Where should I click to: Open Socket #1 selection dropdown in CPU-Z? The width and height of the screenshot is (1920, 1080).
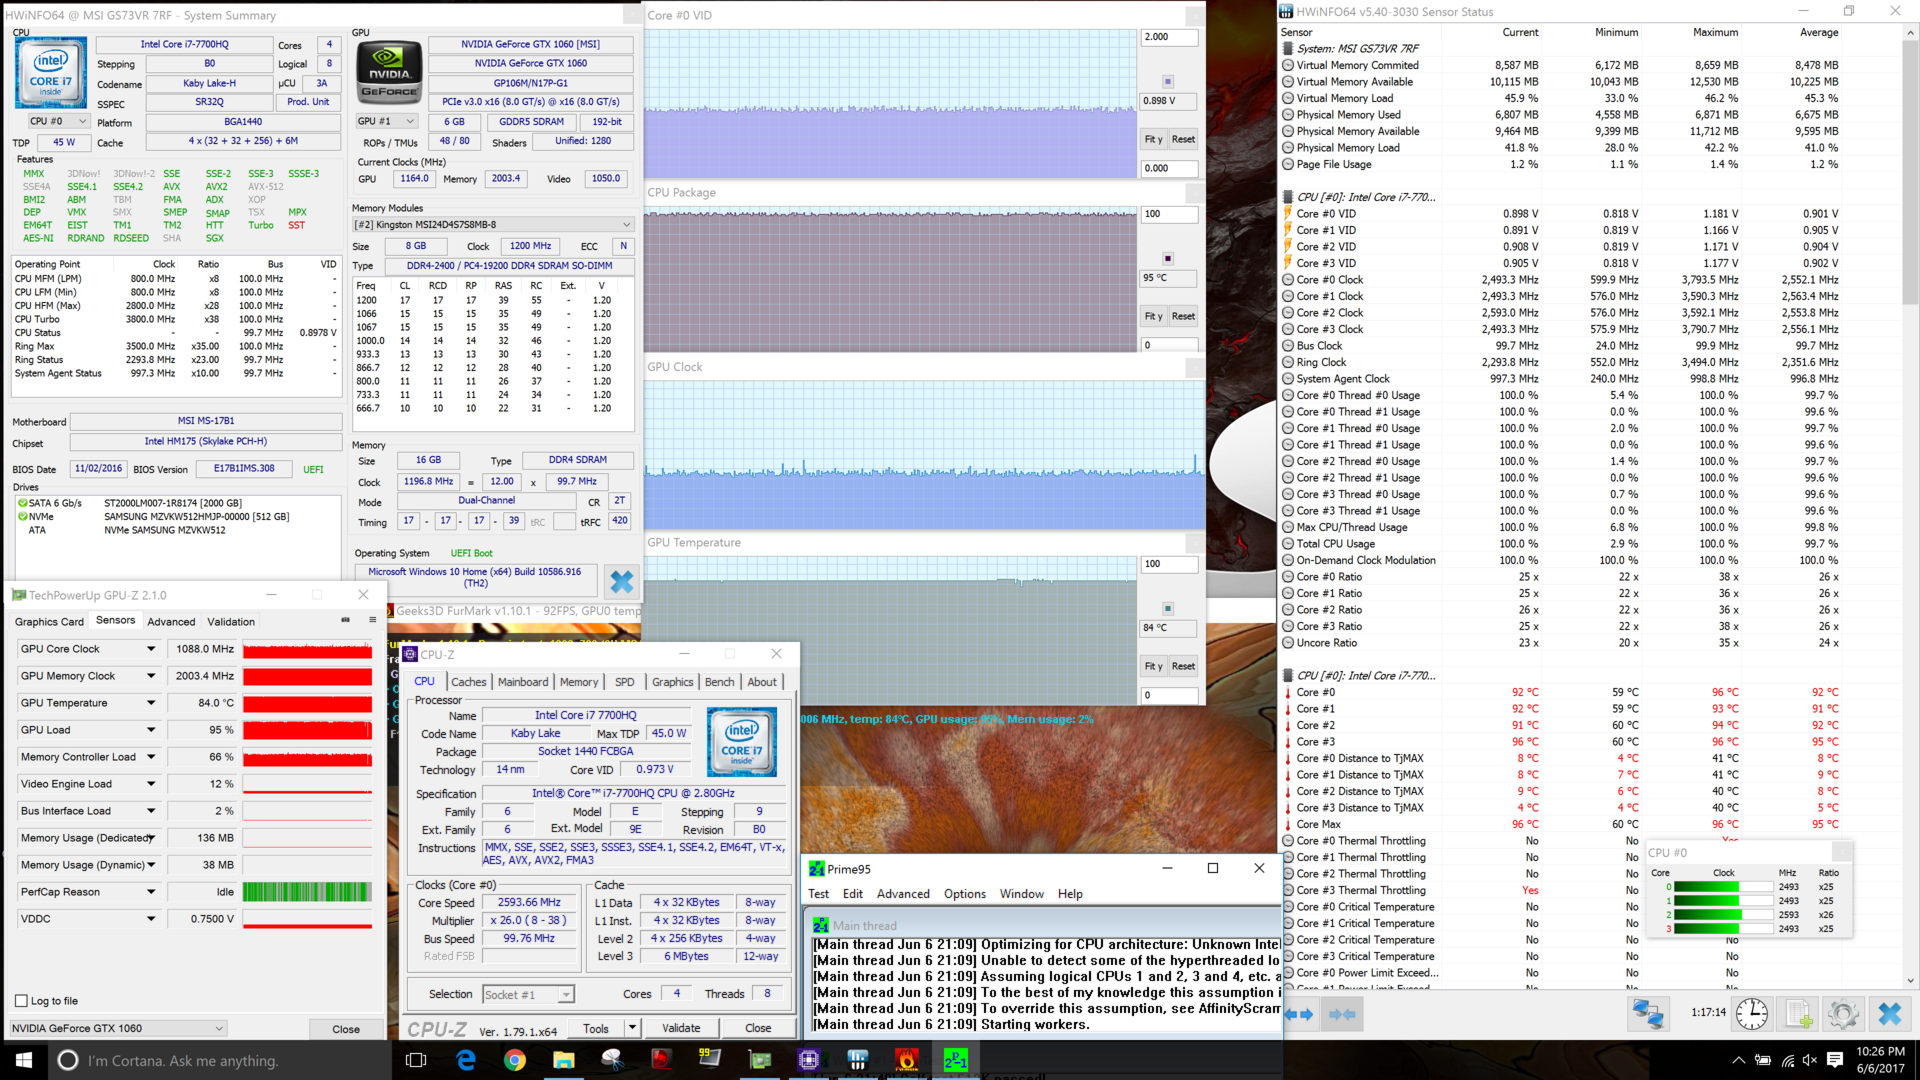click(x=528, y=994)
